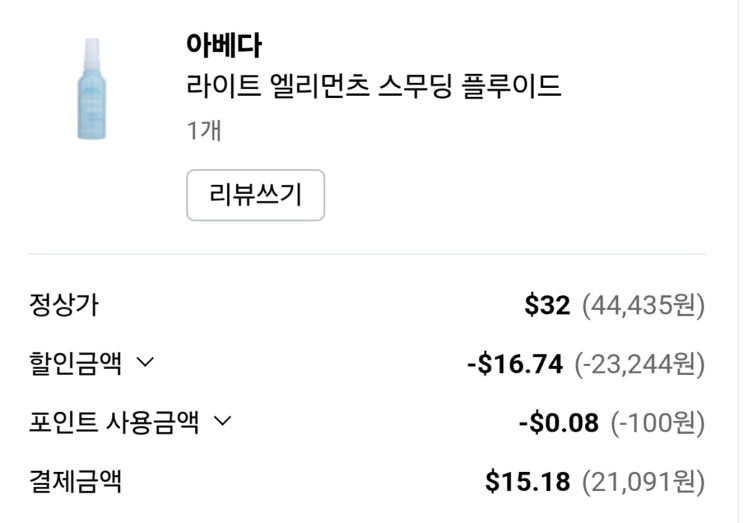The height and width of the screenshot is (523, 743).
Task: Expand the 할인금액 chevron arrow
Action: [145, 363]
